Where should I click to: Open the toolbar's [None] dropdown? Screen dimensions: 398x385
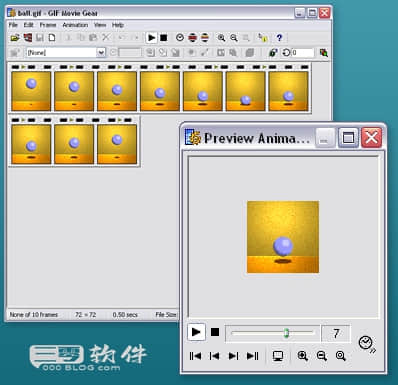(x=101, y=52)
